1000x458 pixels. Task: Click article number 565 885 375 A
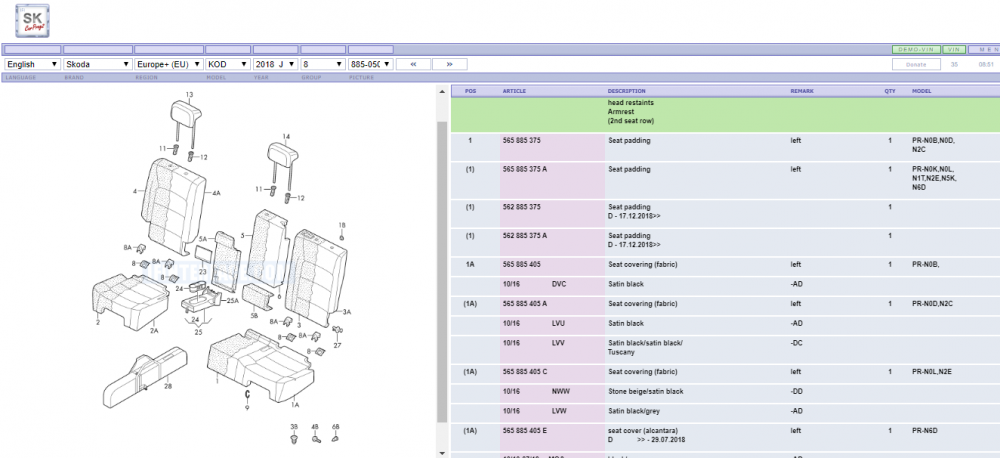[x=525, y=170]
